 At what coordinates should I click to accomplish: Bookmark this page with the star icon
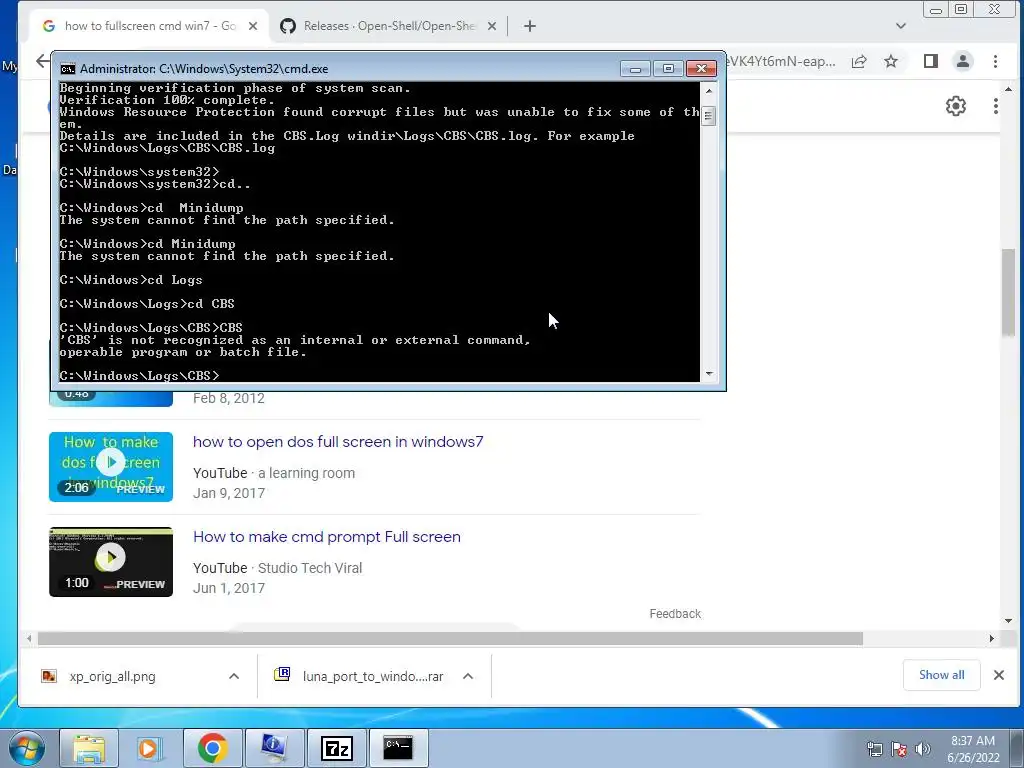tap(891, 61)
